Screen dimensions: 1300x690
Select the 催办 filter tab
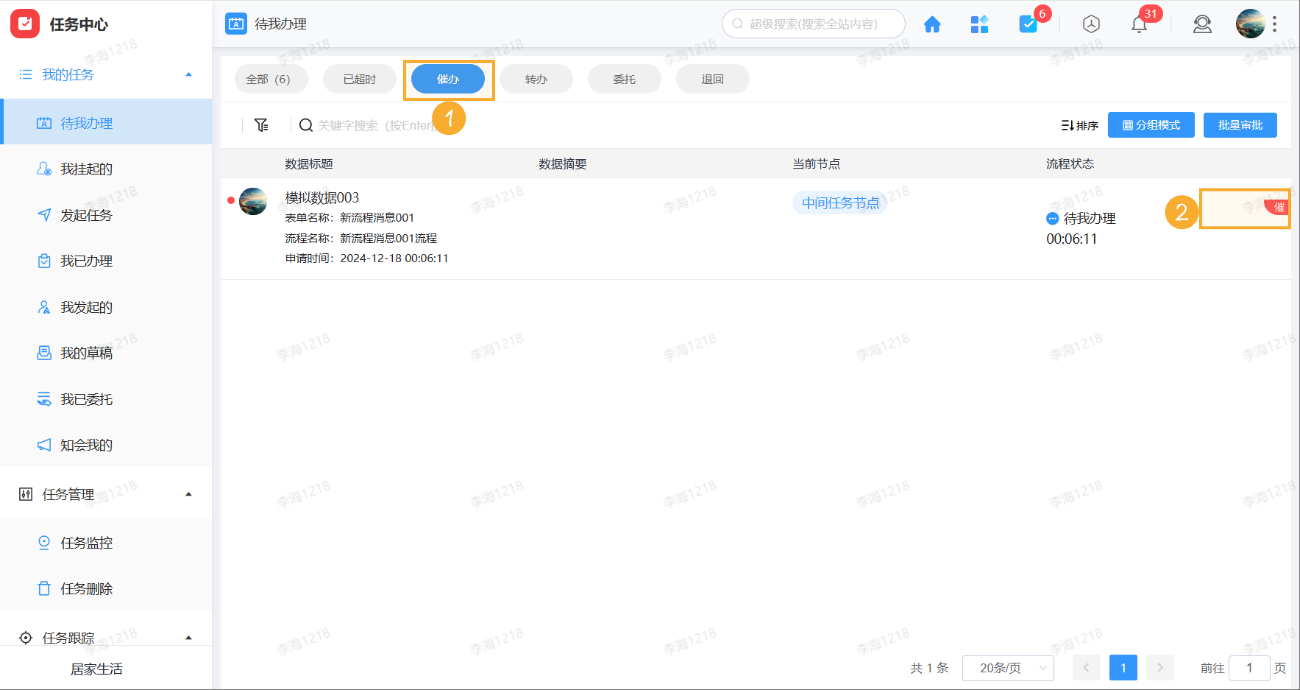(448, 78)
